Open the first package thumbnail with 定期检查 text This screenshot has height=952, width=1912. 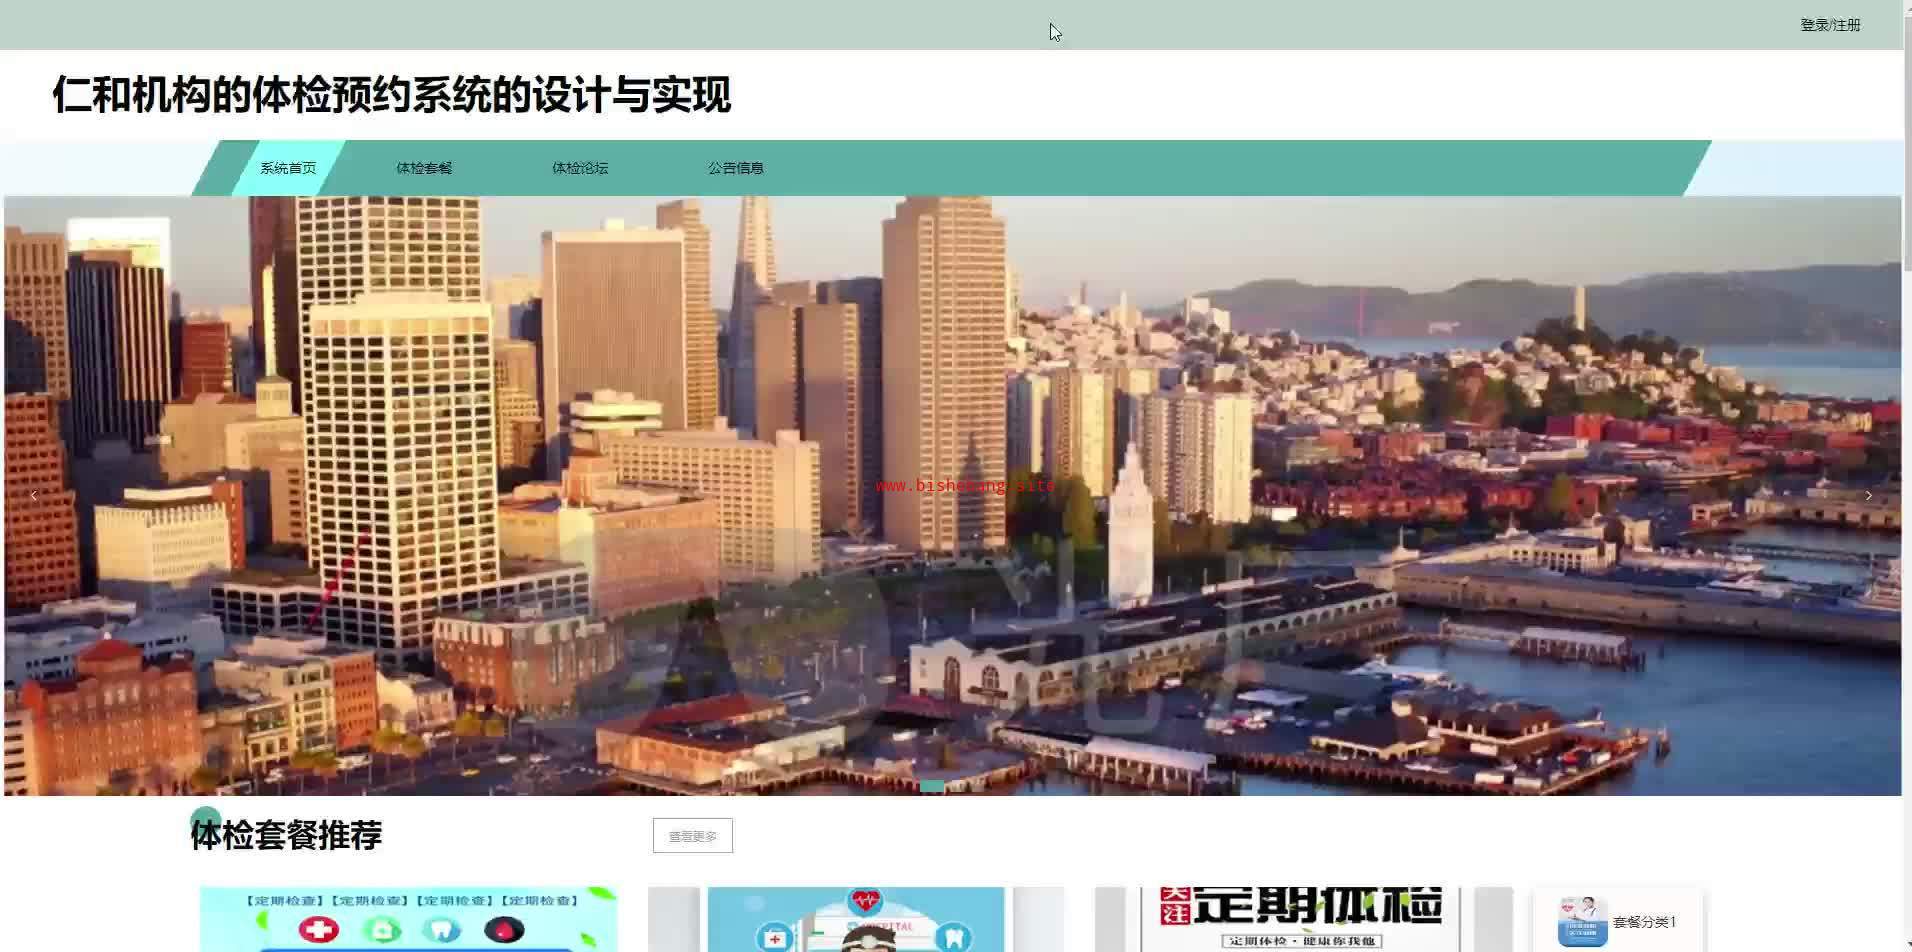tap(408, 920)
